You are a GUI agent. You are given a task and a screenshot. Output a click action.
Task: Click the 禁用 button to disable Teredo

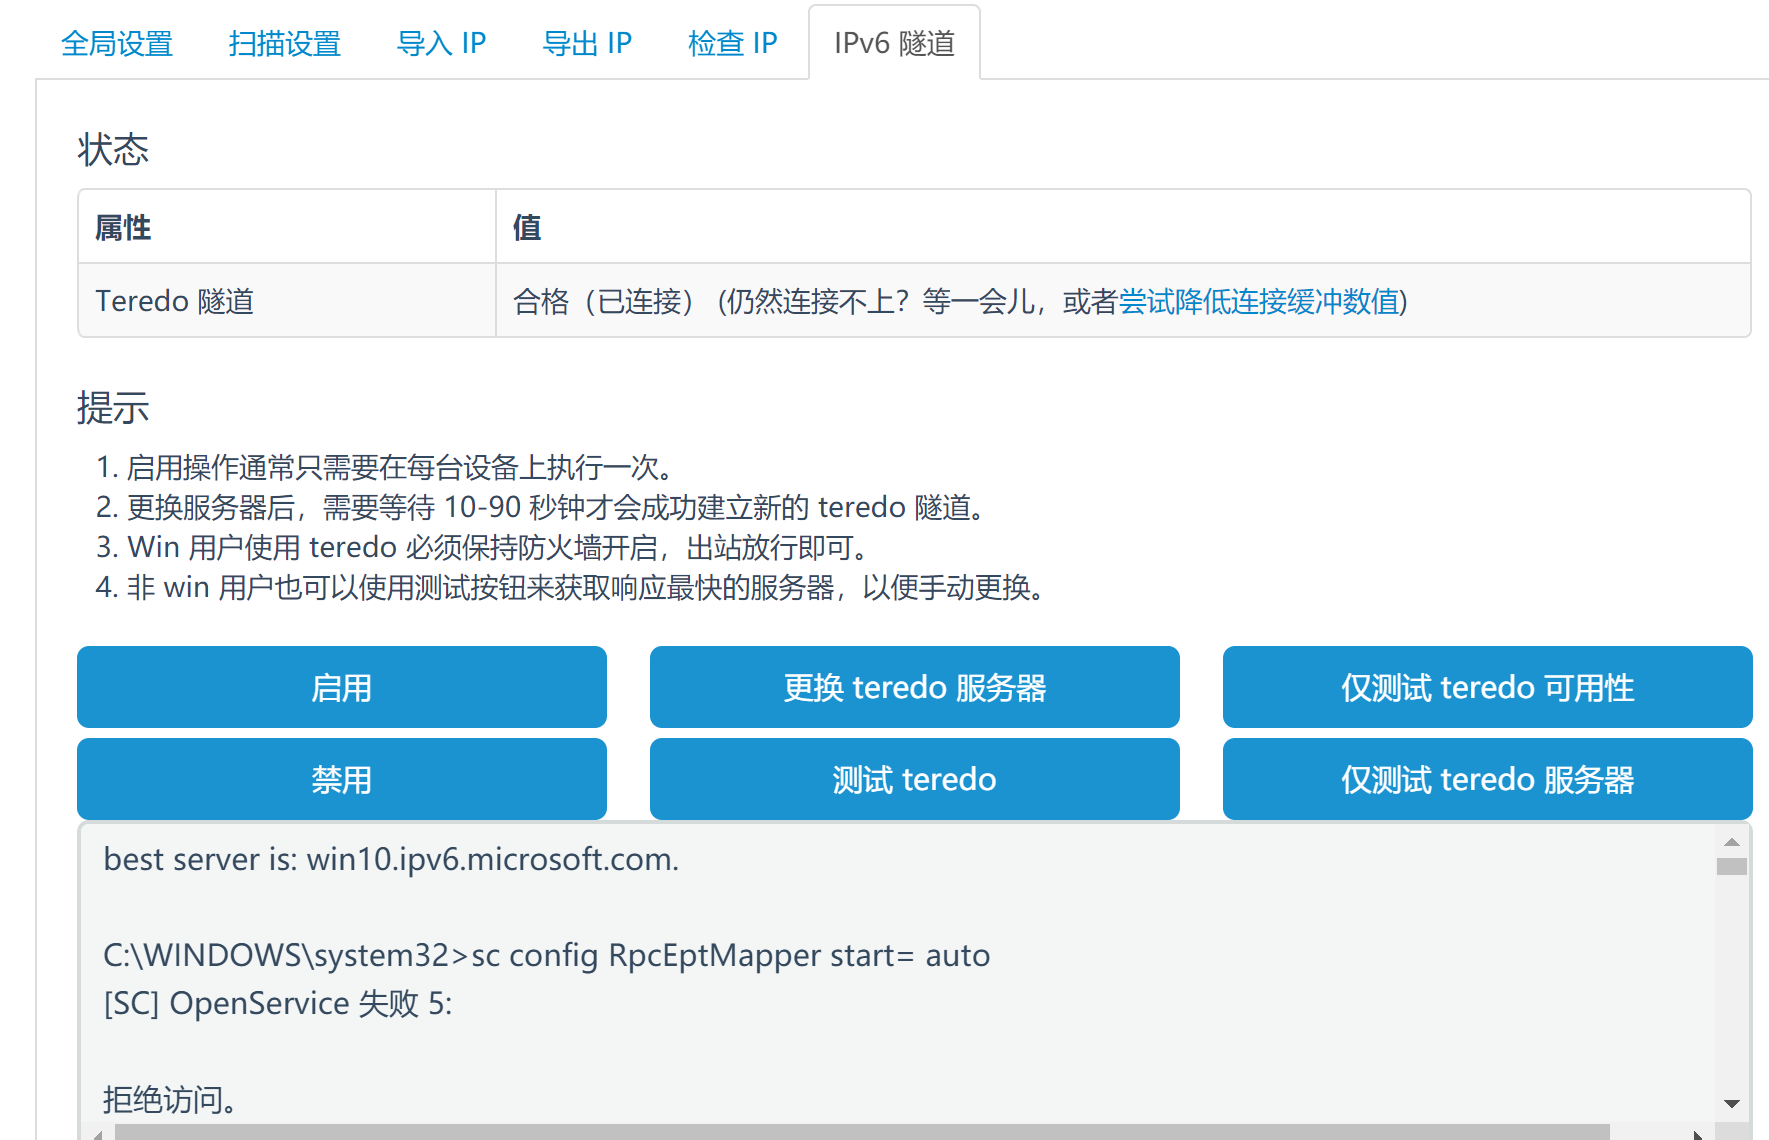point(341,779)
